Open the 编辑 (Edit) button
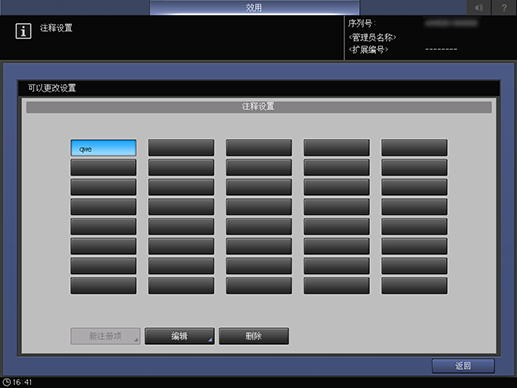The width and height of the screenshot is (517, 388). 180,336
